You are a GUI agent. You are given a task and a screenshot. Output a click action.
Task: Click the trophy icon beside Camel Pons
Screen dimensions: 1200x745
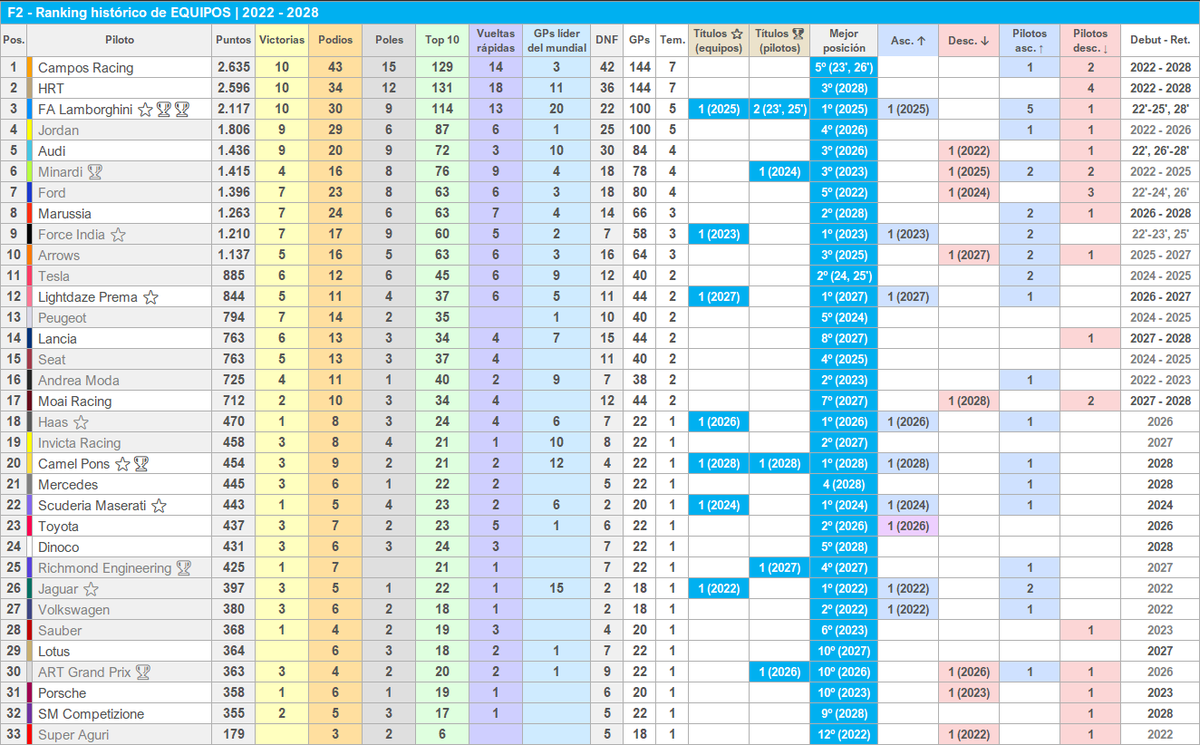pyautogui.click(x=142, y=464)
